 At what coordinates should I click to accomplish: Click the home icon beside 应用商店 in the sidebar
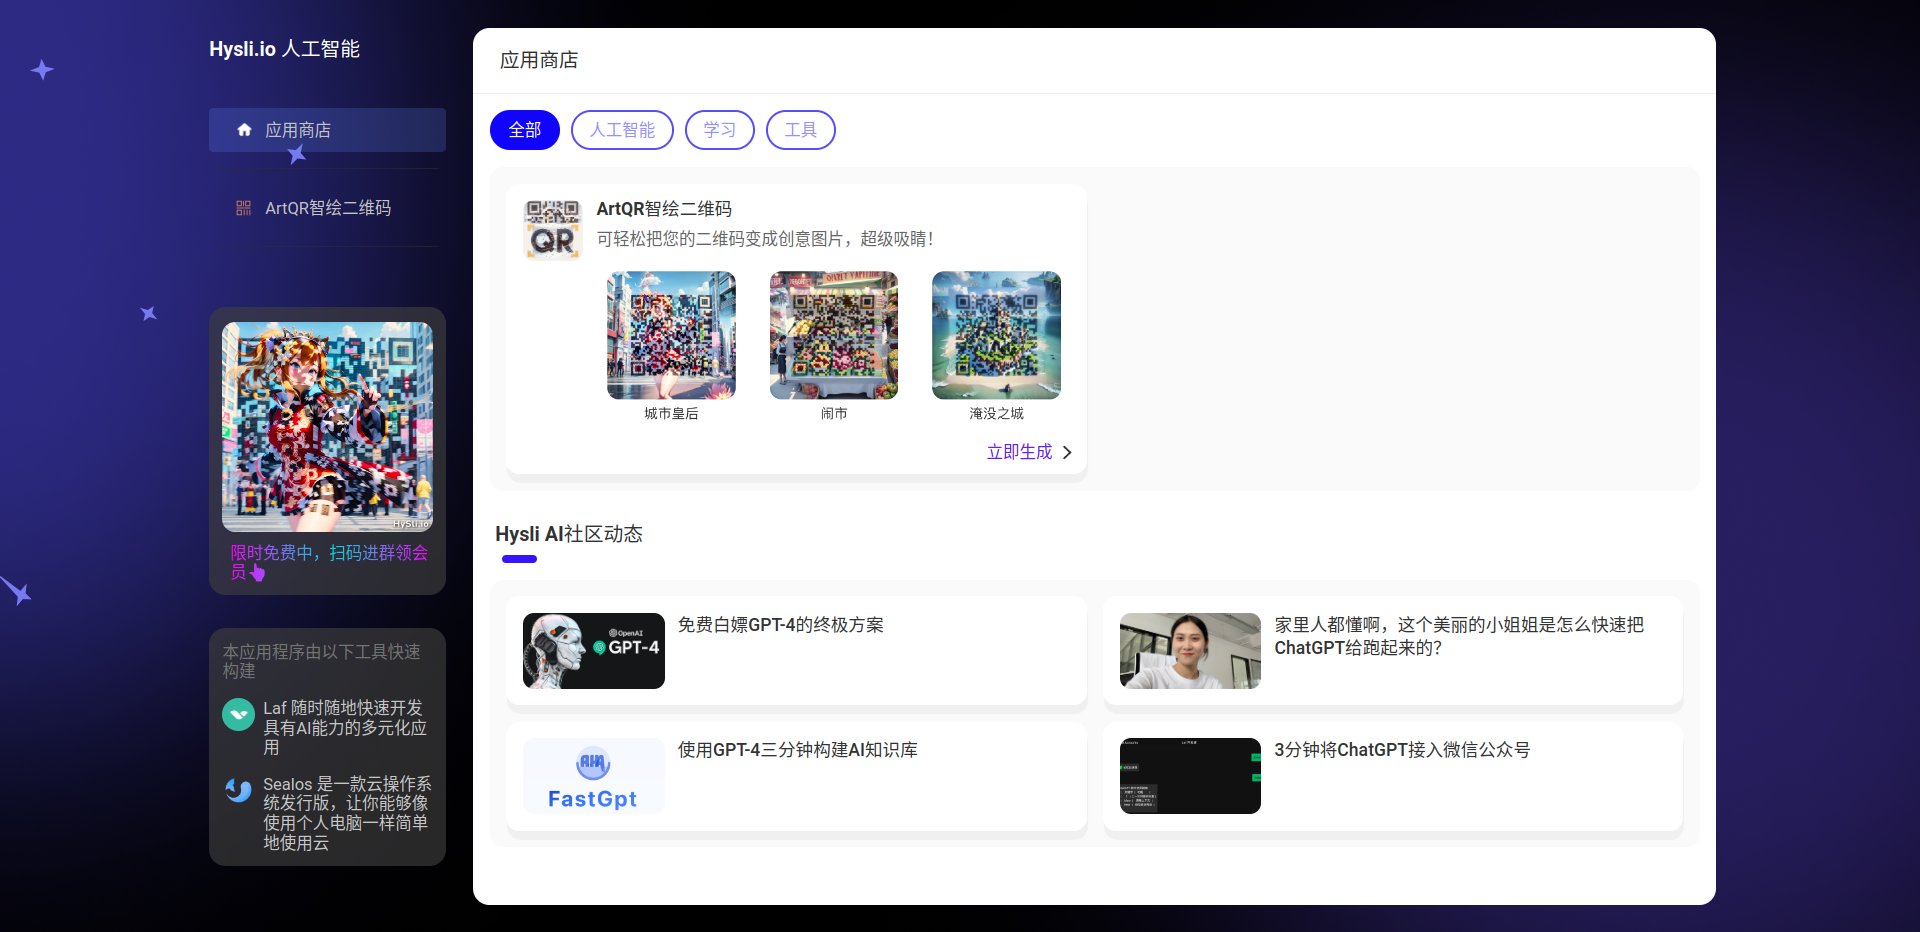[244, 130]
